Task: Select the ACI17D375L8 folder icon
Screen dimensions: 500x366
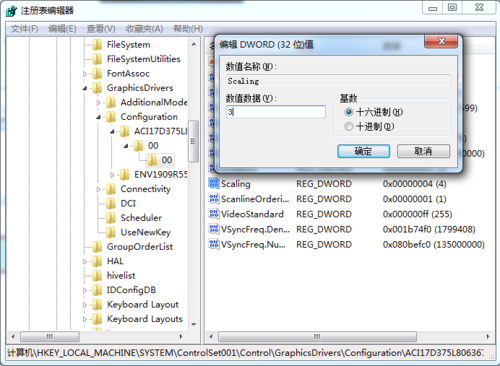Action: tap(124, 131)
